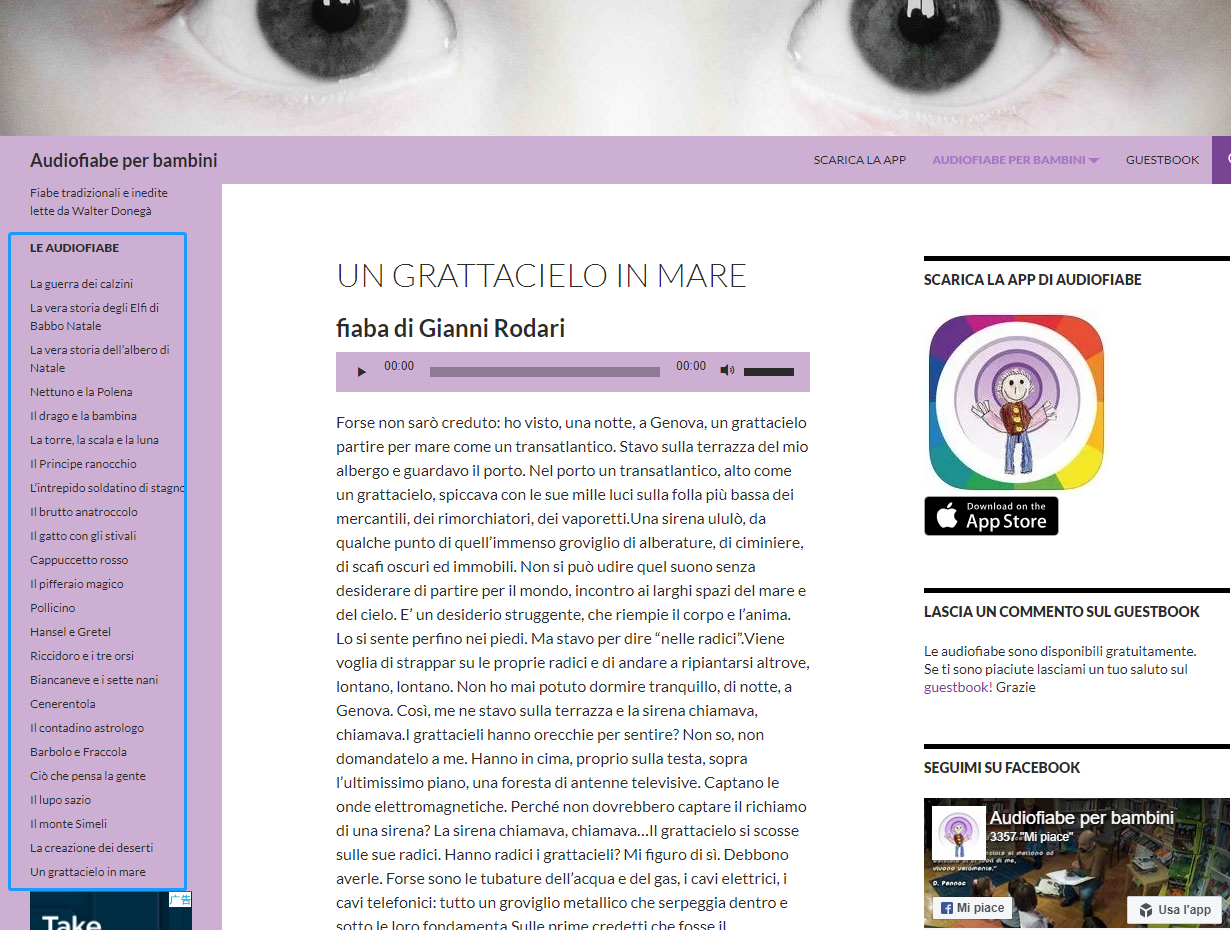Open Biancaneve e i sette nani
The height and width of the screenshot is (930, 1231).
94,680
